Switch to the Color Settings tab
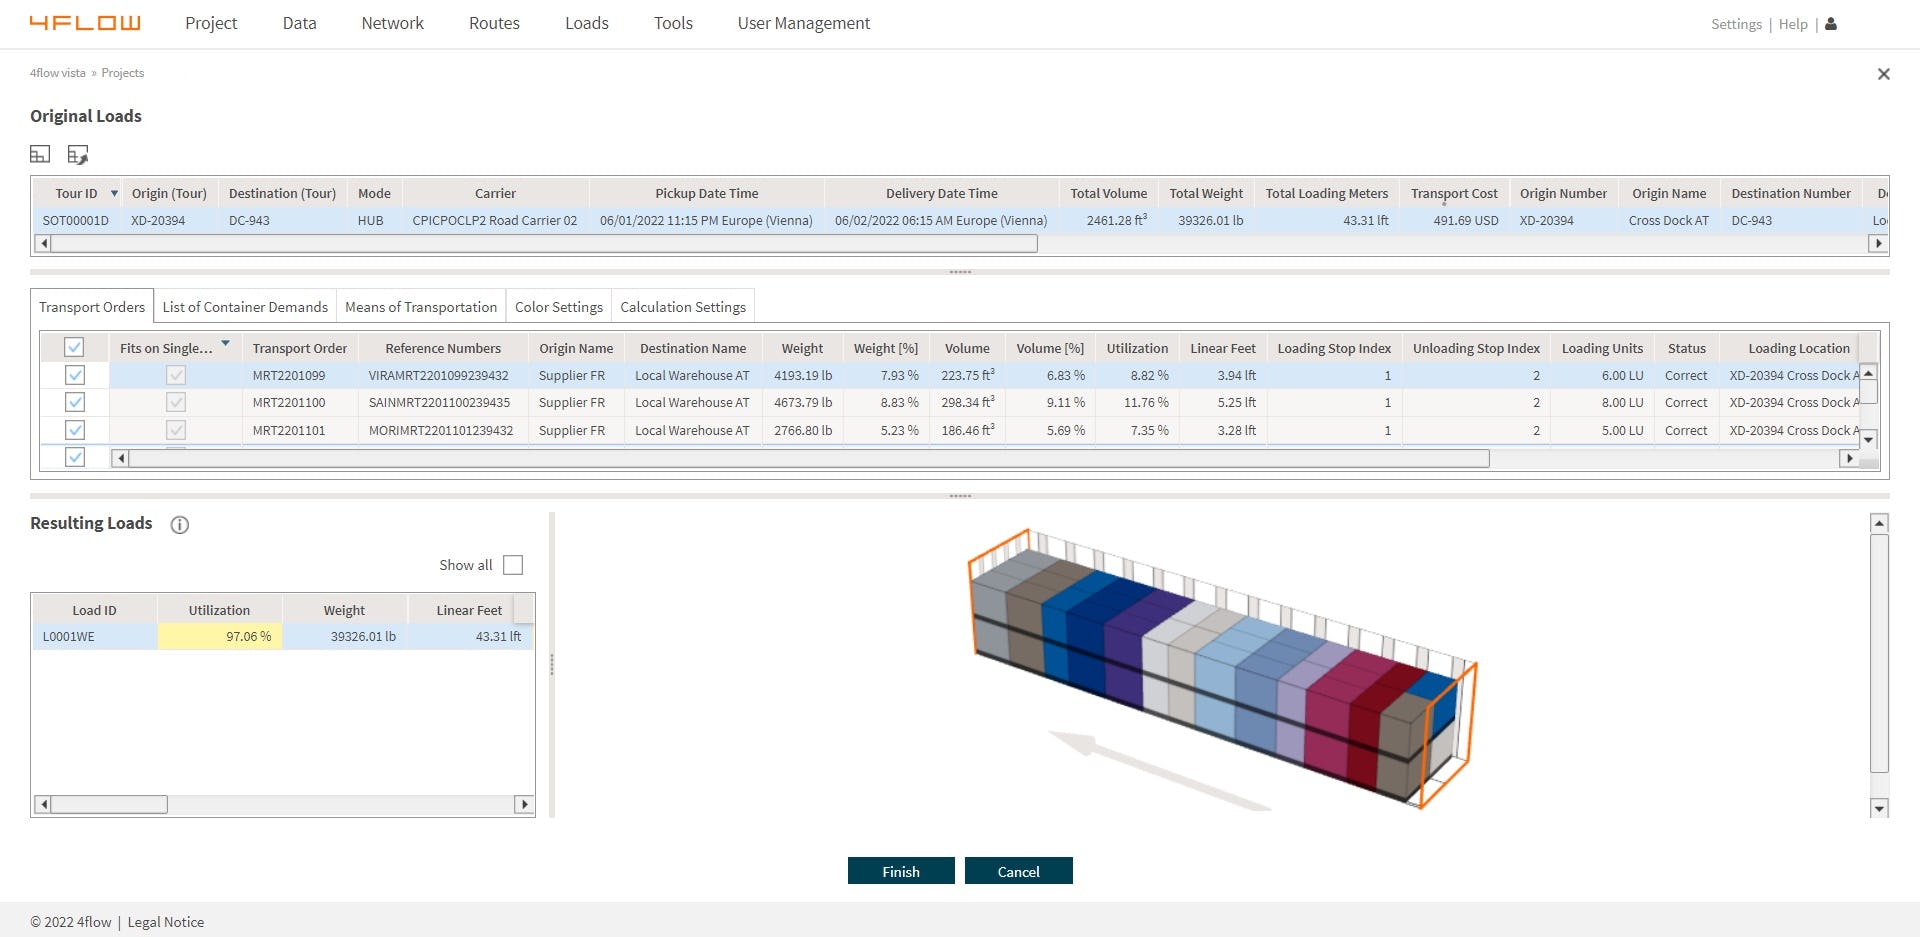 (x=558, y=306)
